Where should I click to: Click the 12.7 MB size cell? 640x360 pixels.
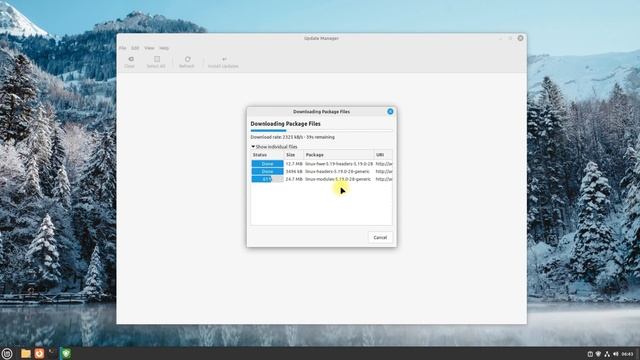tap(294, 164)
